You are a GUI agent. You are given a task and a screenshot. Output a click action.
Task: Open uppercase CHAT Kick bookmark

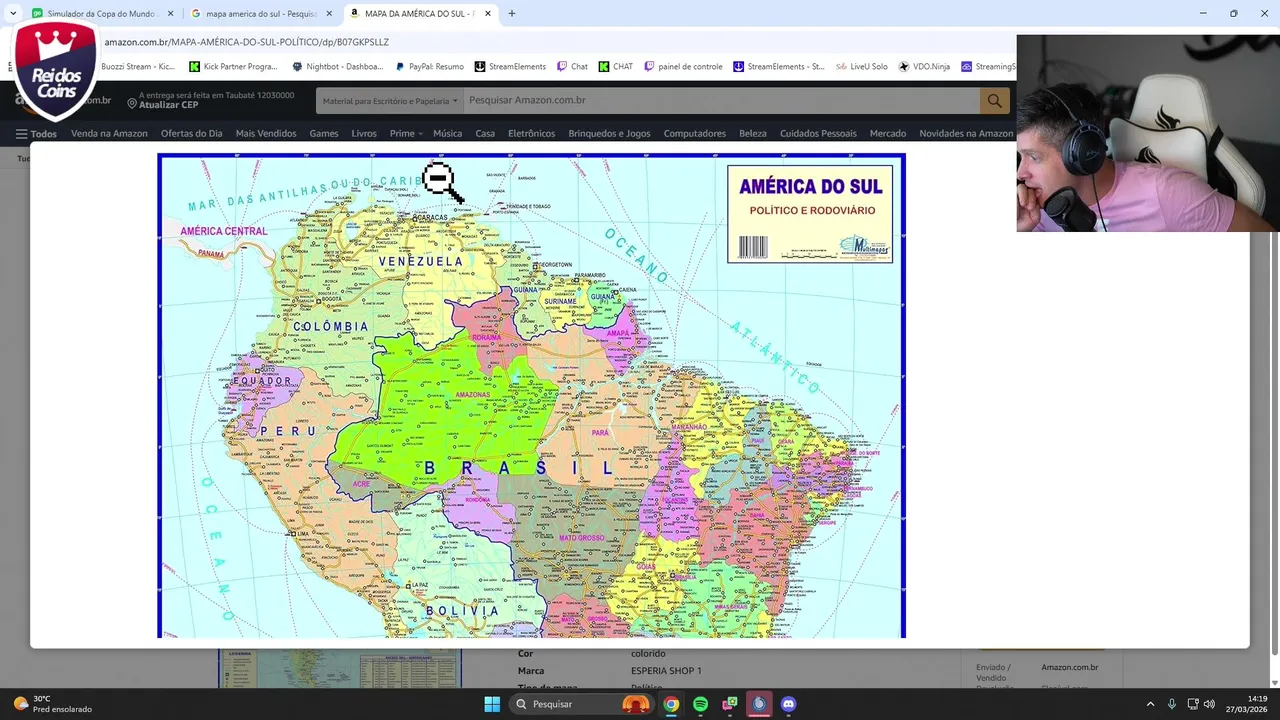click(x=616, y=67)
